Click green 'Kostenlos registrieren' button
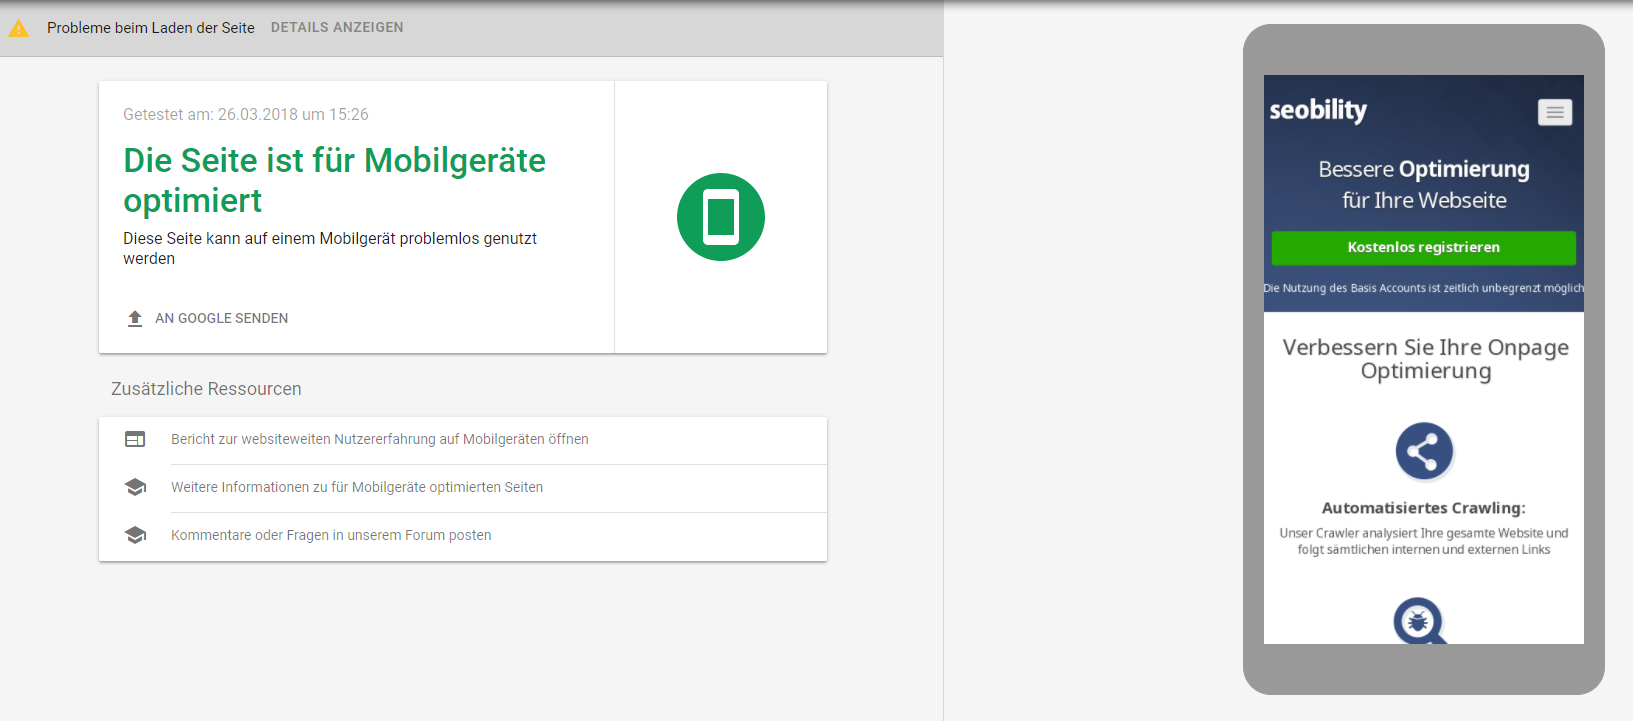 point(1424,247)
